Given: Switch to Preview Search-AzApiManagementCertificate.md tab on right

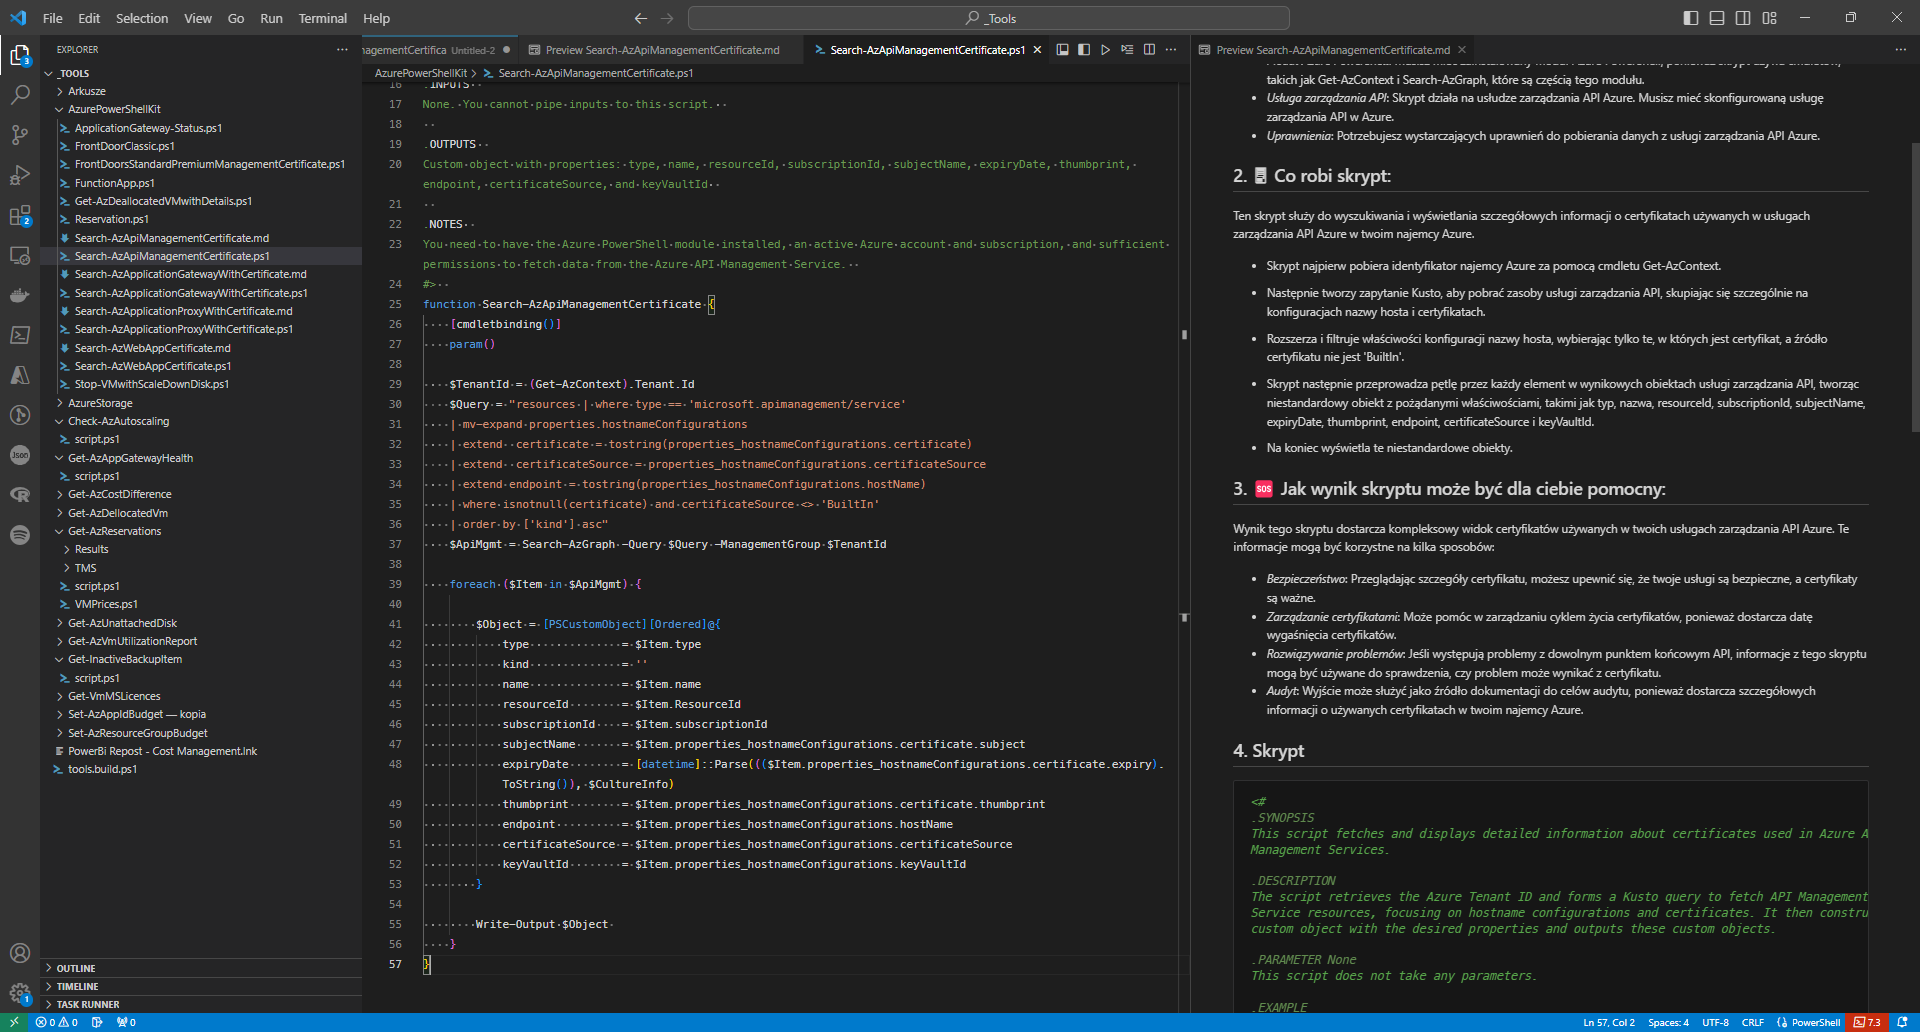Looking at the screenshot, I should click(1332, 50).
